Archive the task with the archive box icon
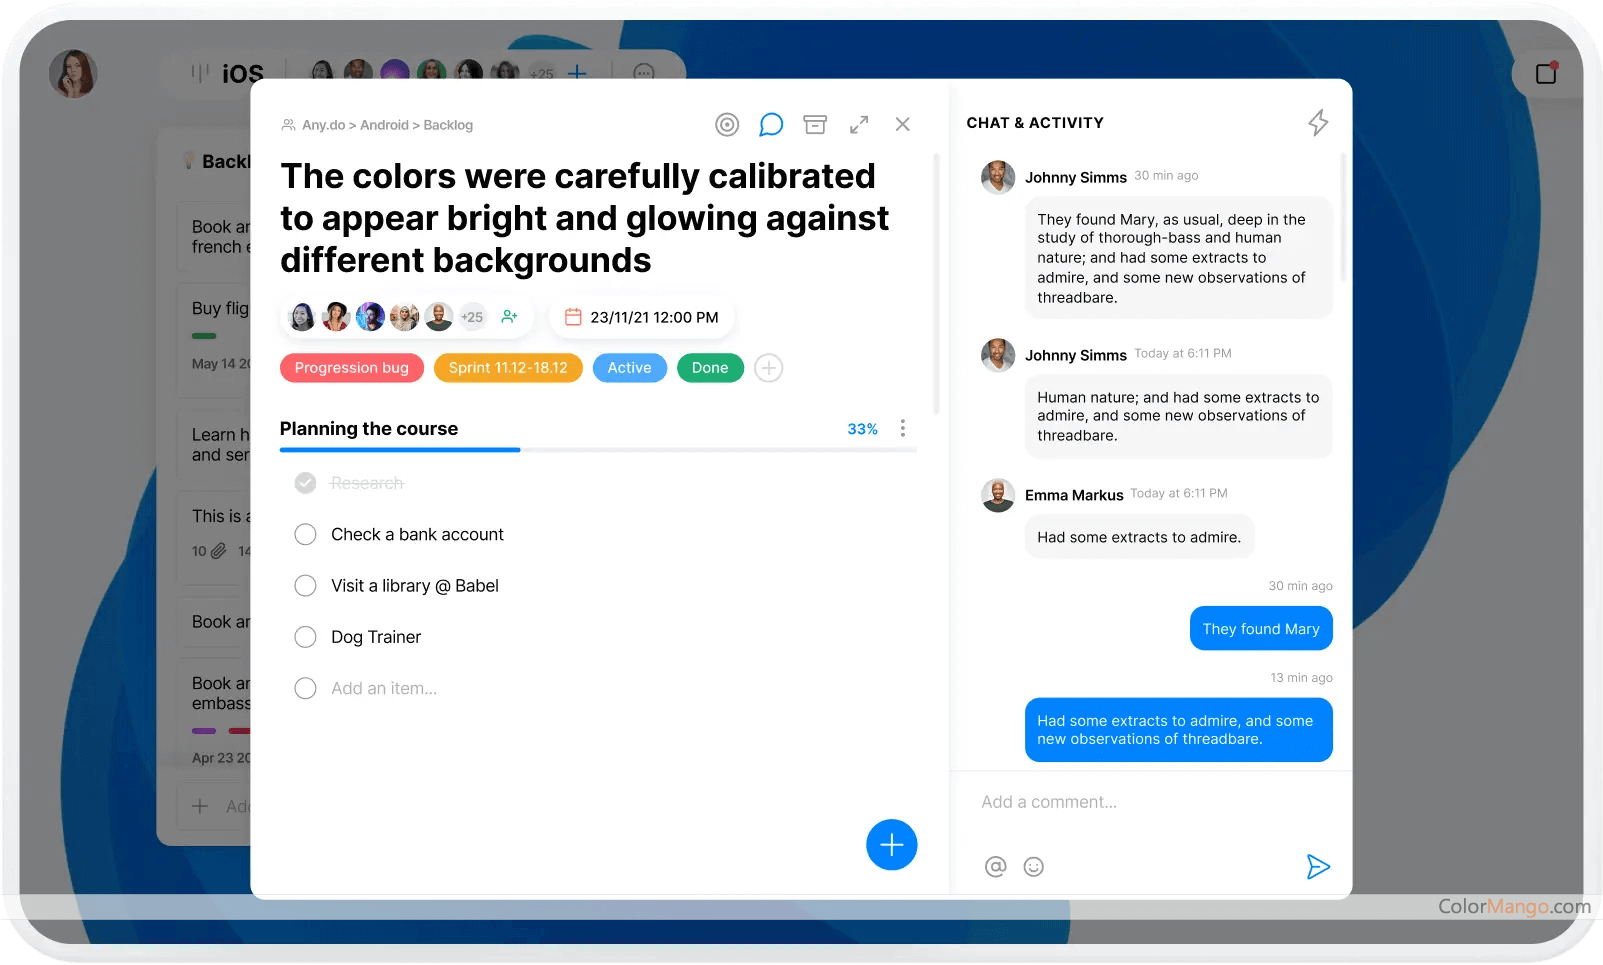The width and height of the screenshot is (1603, 965). 815,124
